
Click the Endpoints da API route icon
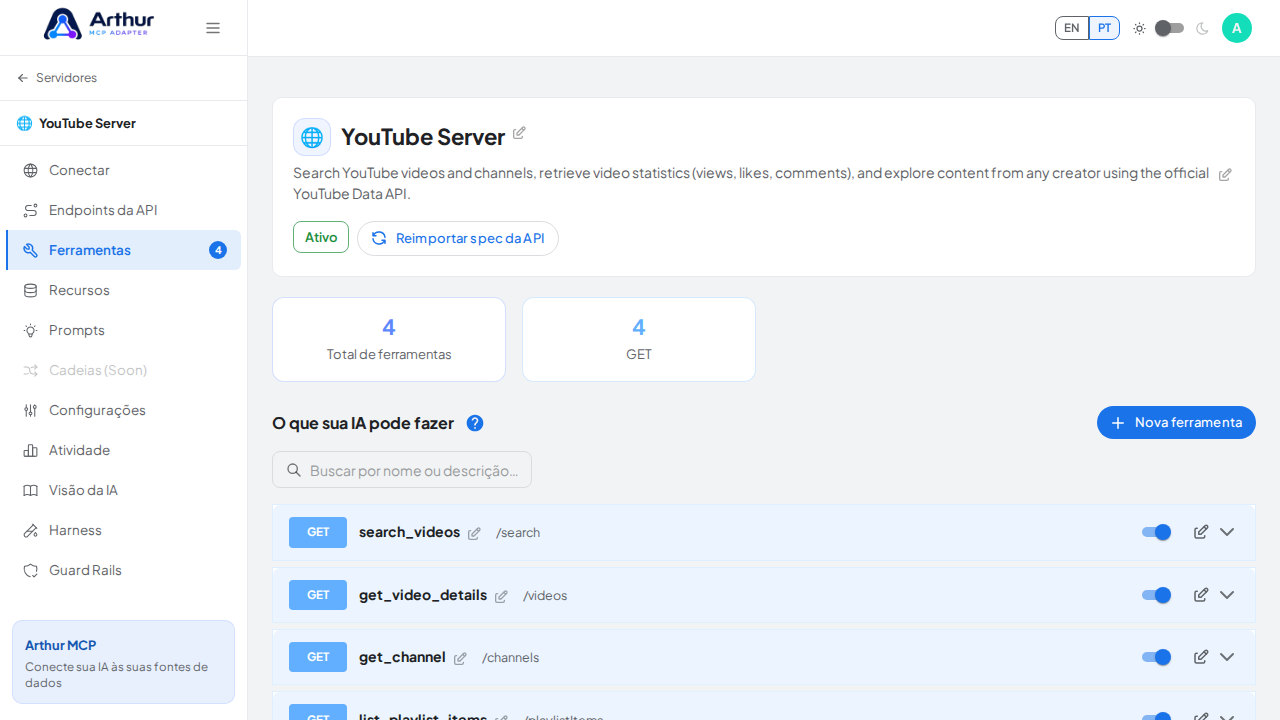tap(31, 210)
